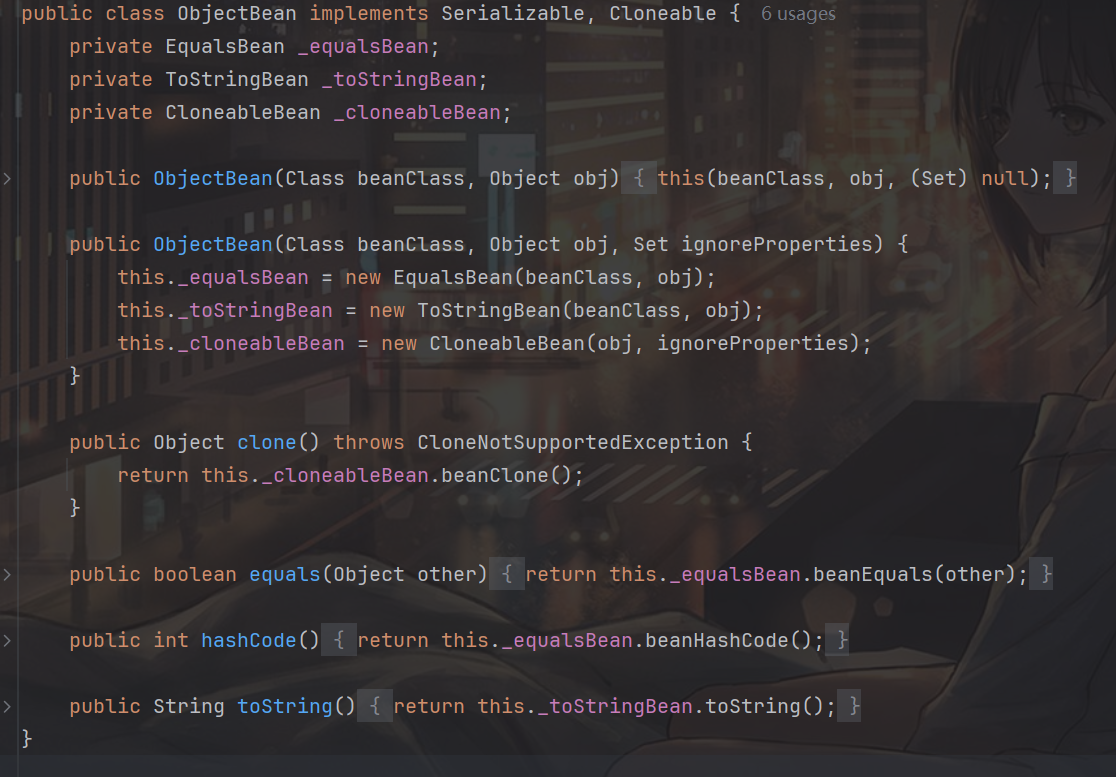Open the "6 usages" hint for ObjectBean

coord(797,14)
